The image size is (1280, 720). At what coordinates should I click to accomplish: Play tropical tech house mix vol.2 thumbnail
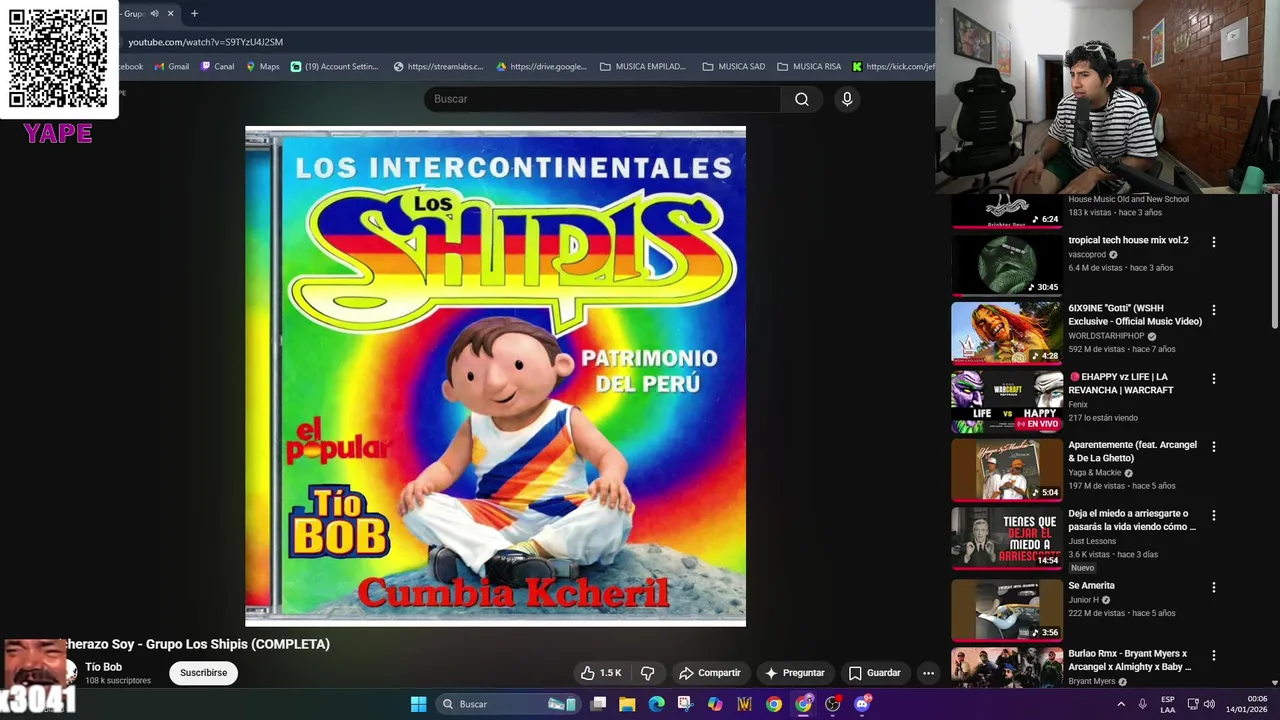pos(1006,264)
